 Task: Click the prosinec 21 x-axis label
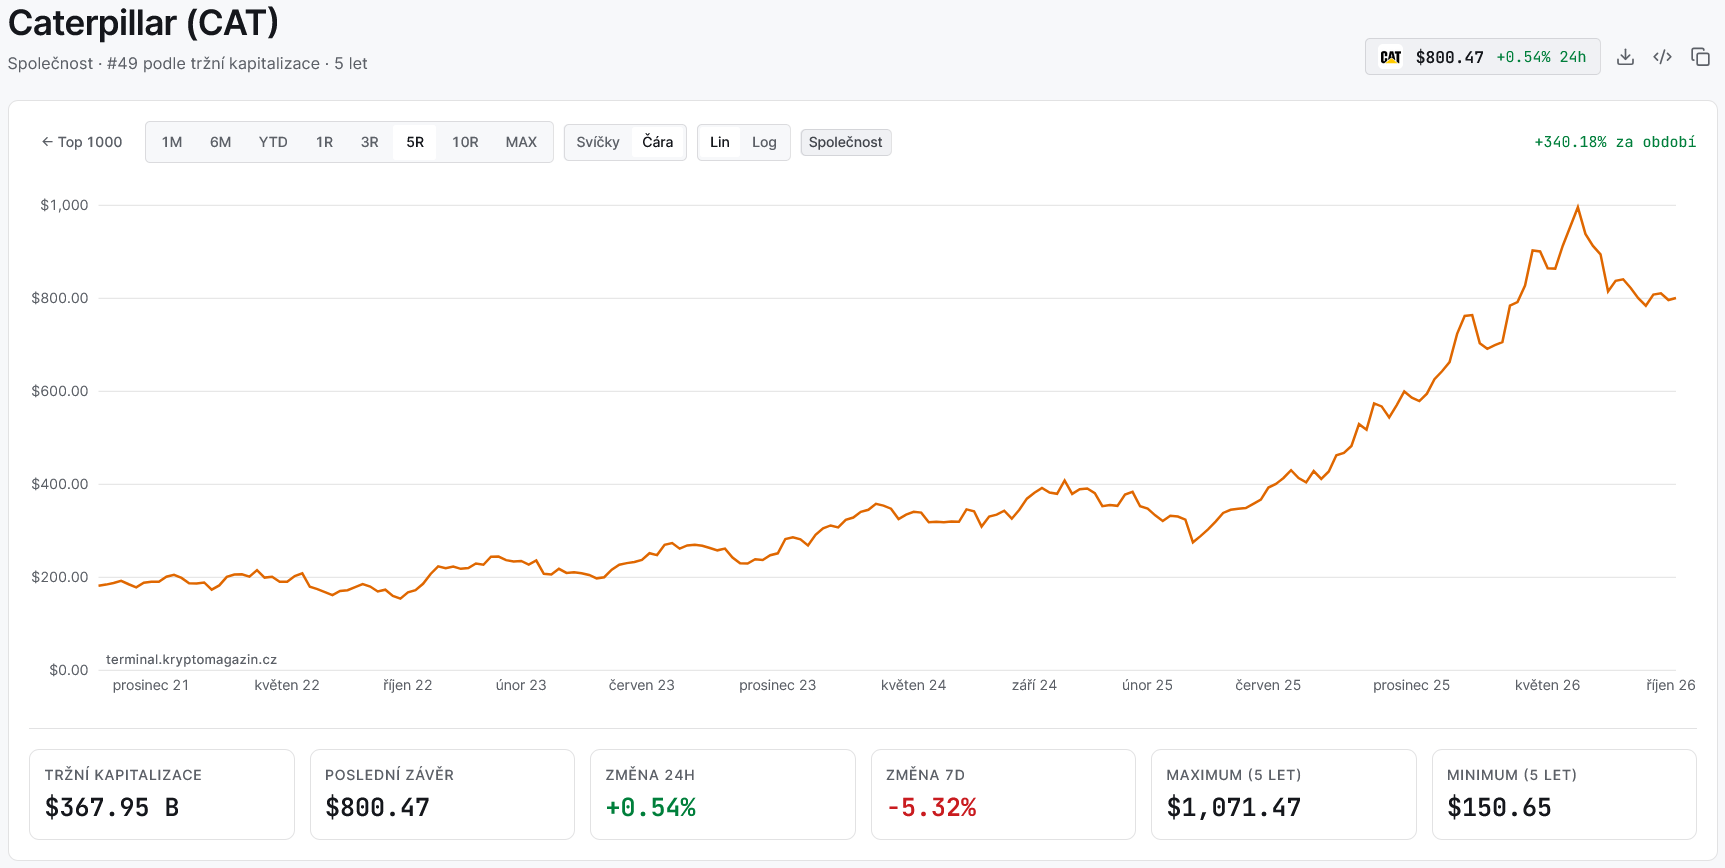tap(151, 685)
